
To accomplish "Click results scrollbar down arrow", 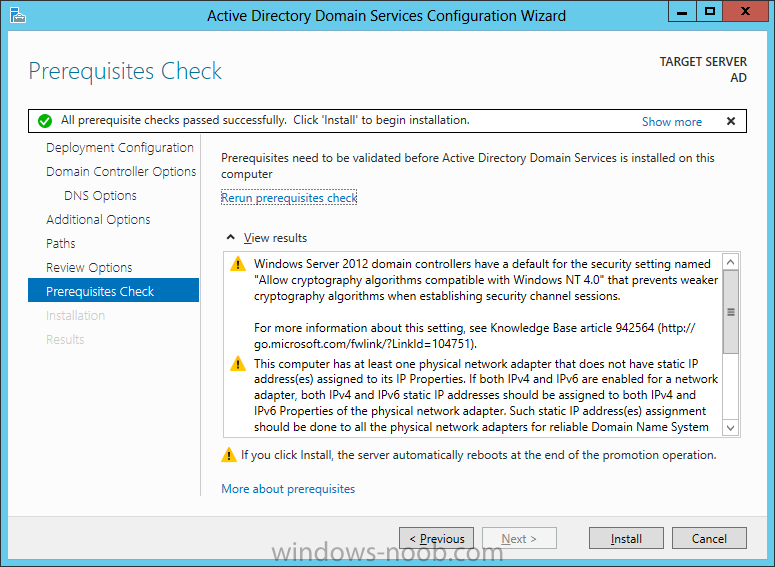I will [731, 428].
